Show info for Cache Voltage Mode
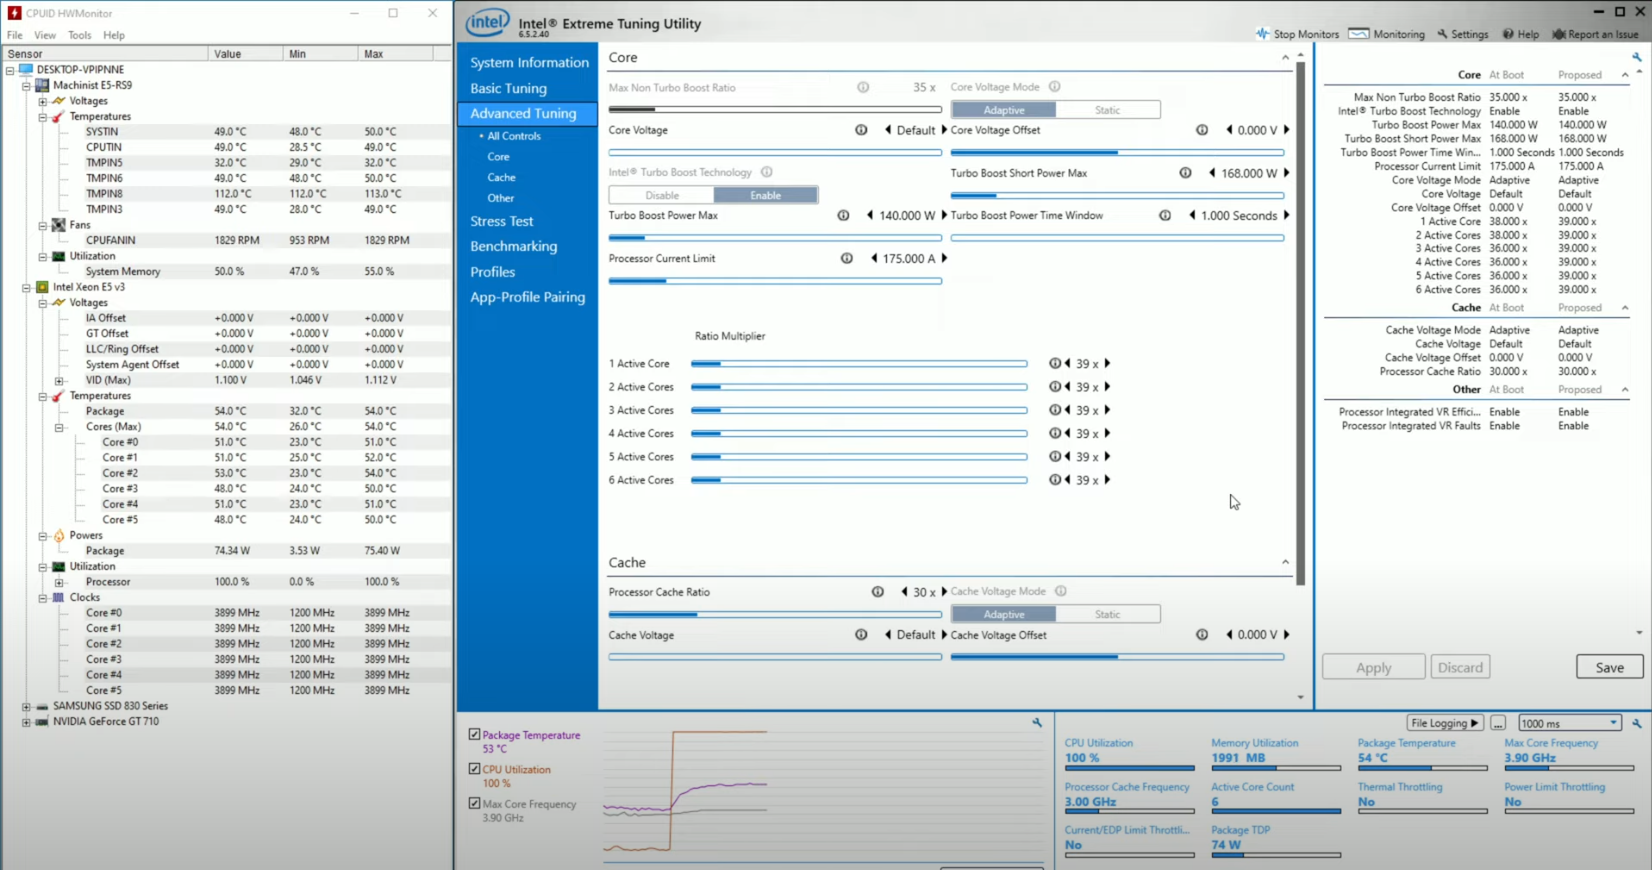 (x=1061, y=591)
